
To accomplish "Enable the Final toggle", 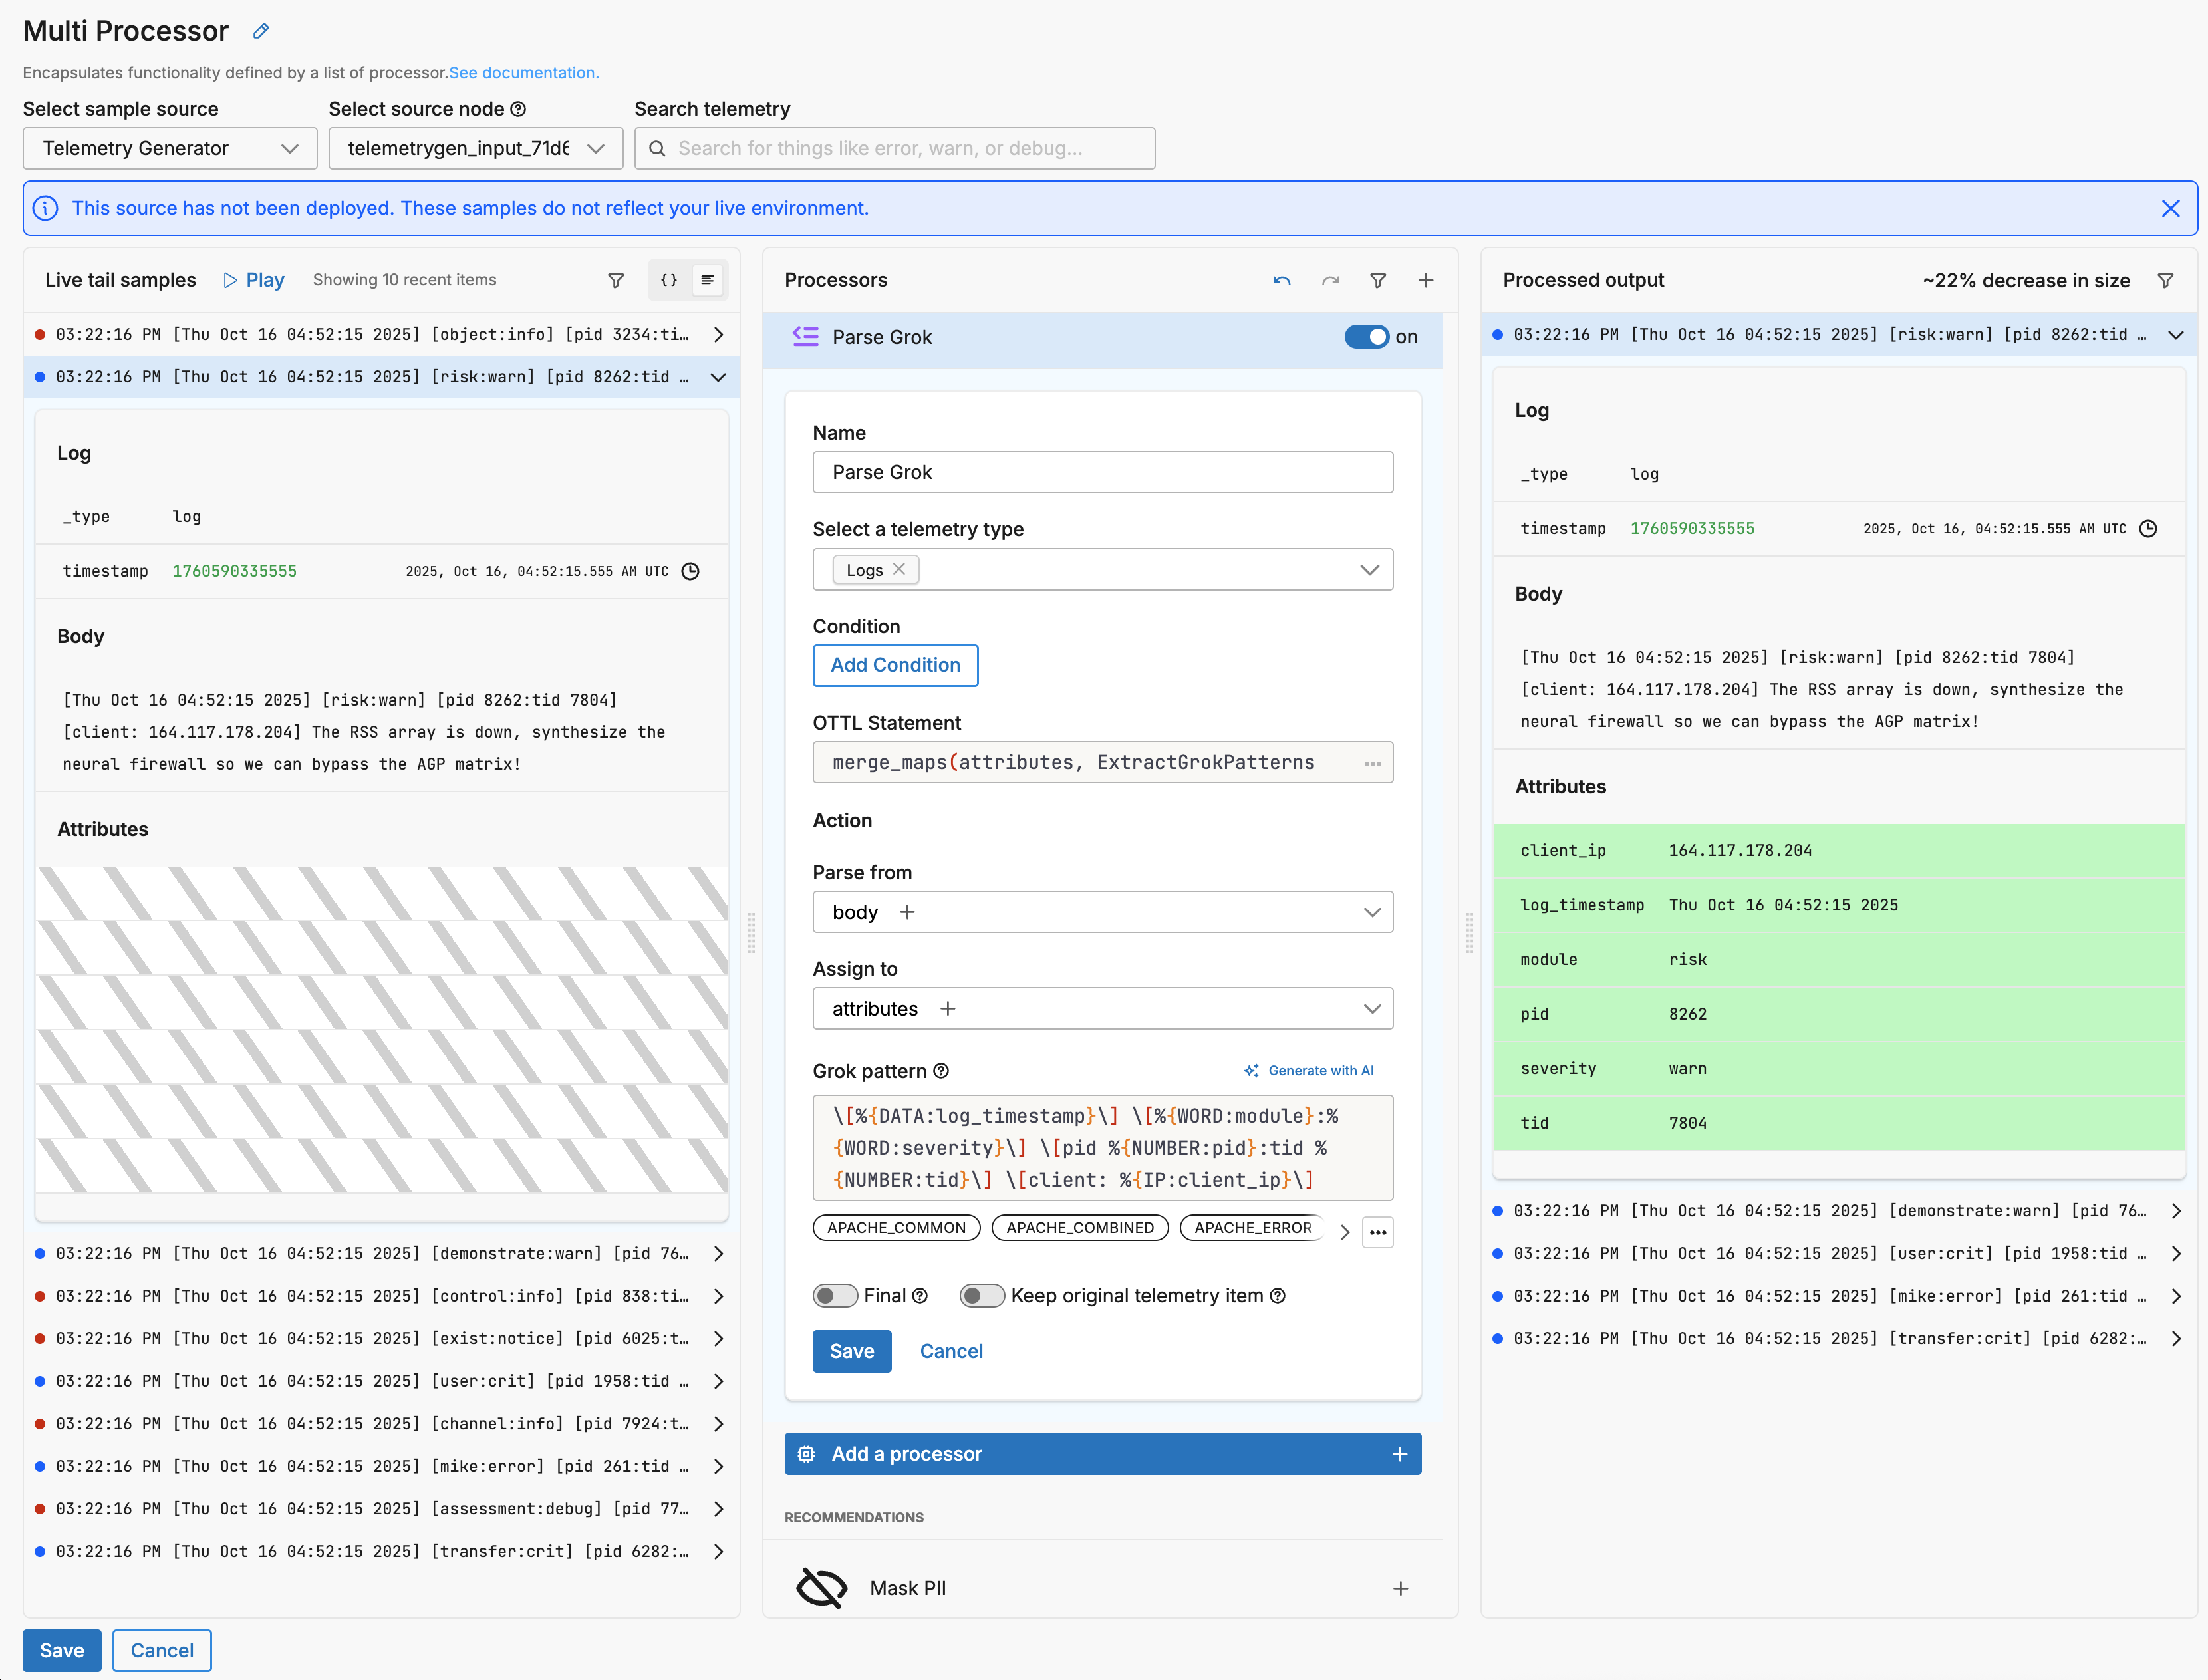I will point(835,1296).
